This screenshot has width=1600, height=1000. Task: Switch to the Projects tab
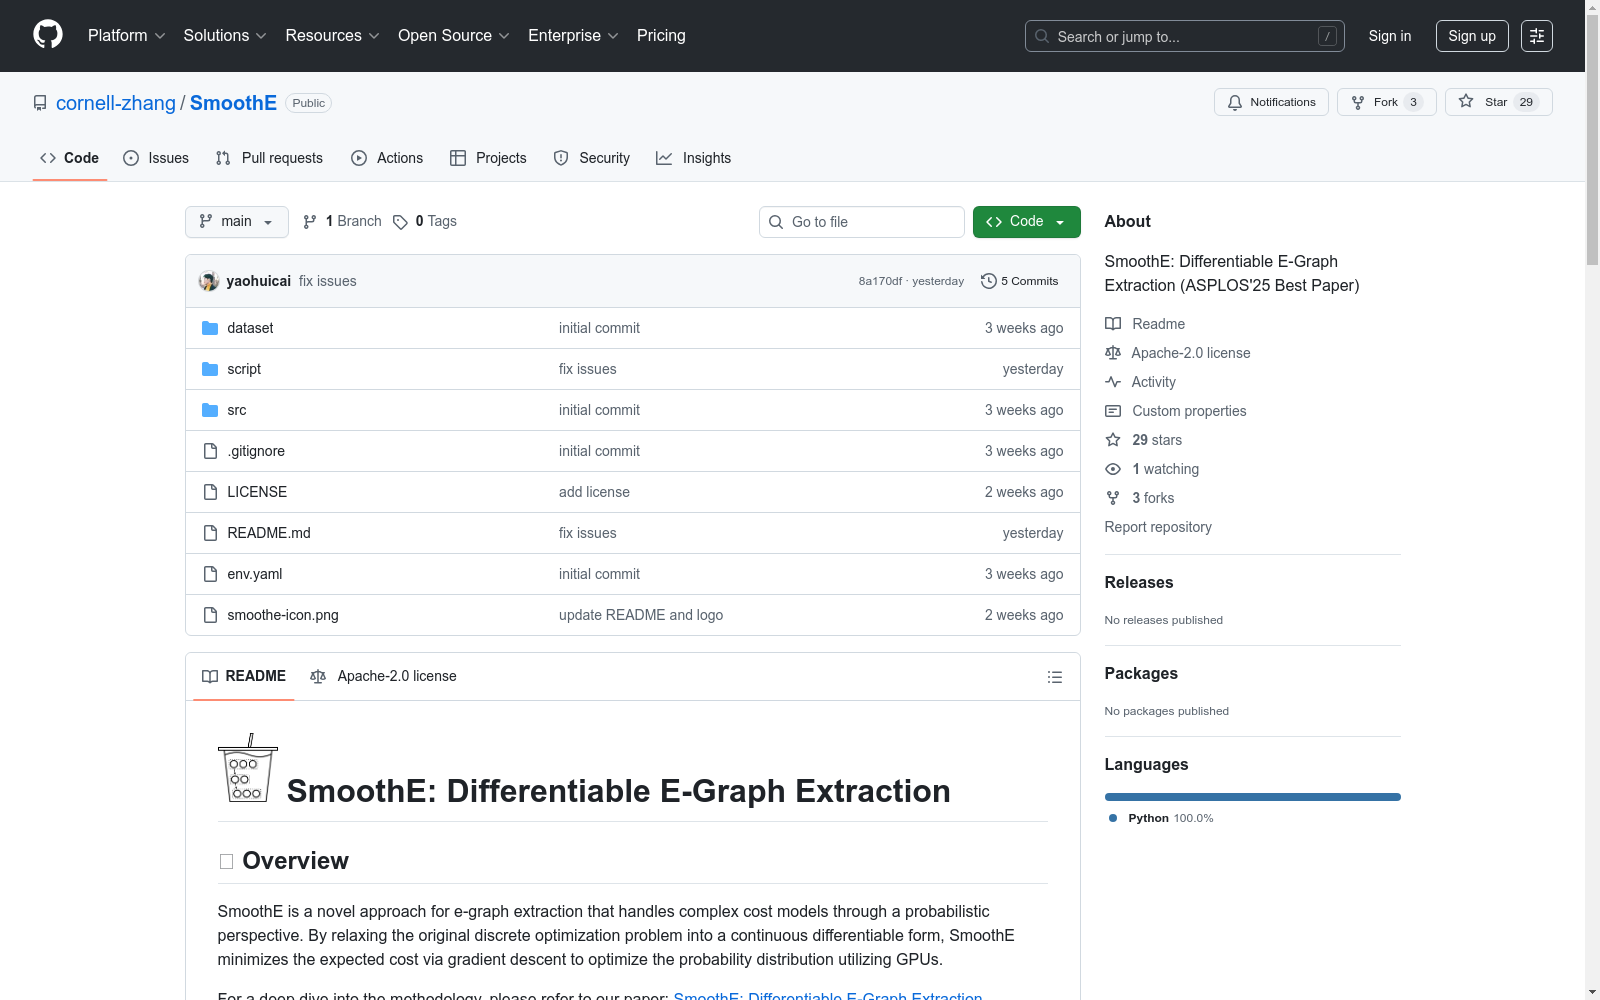click(x=488, y=158)
